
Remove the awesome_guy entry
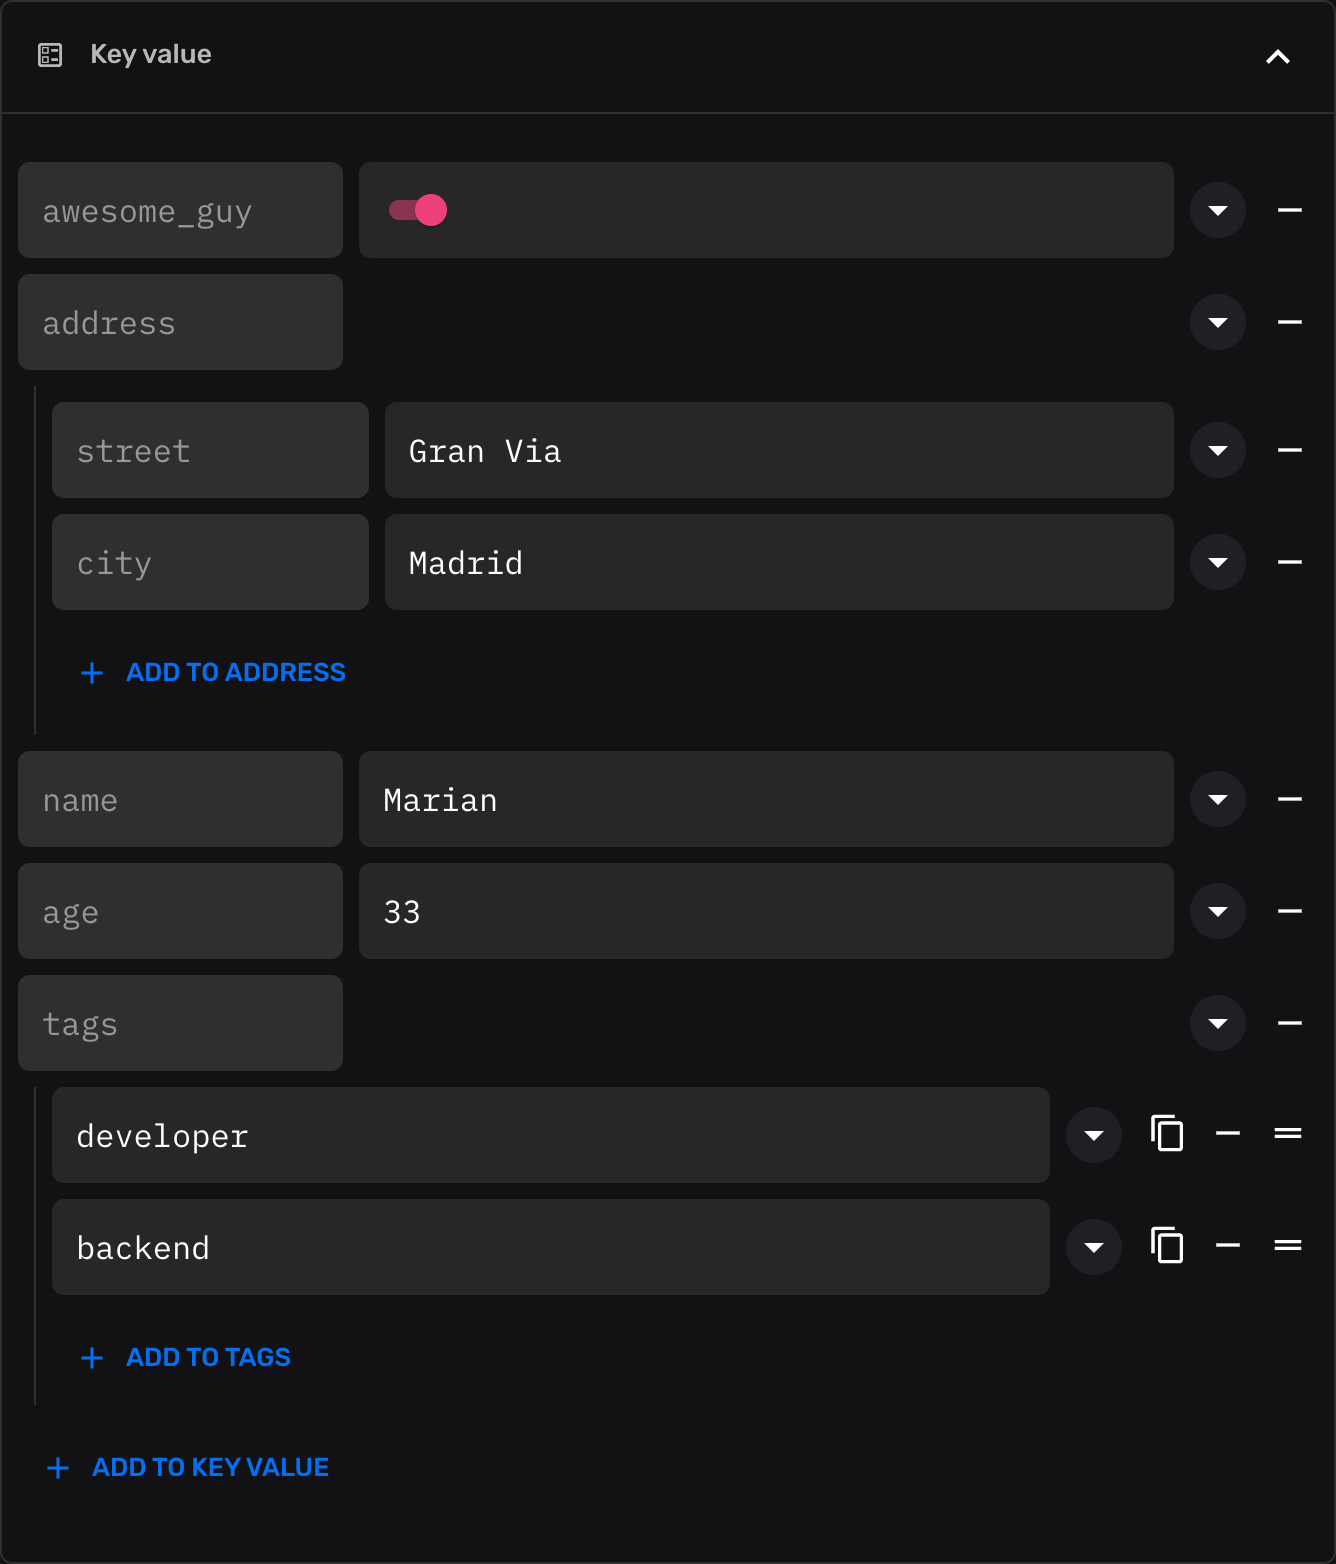pyautogui.click(x=1289, y=210)
